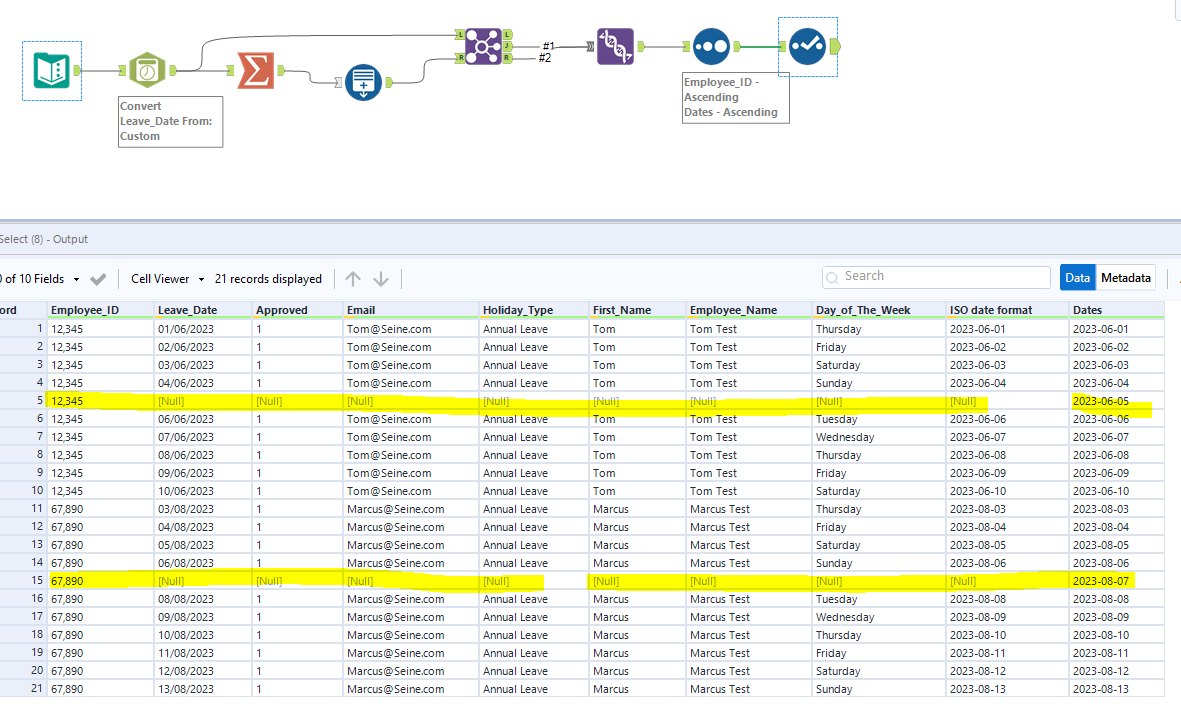Open the '0 of 10 Fields' dropdown
Viewport: 1181px width, 717px height.
coord(40,279)
